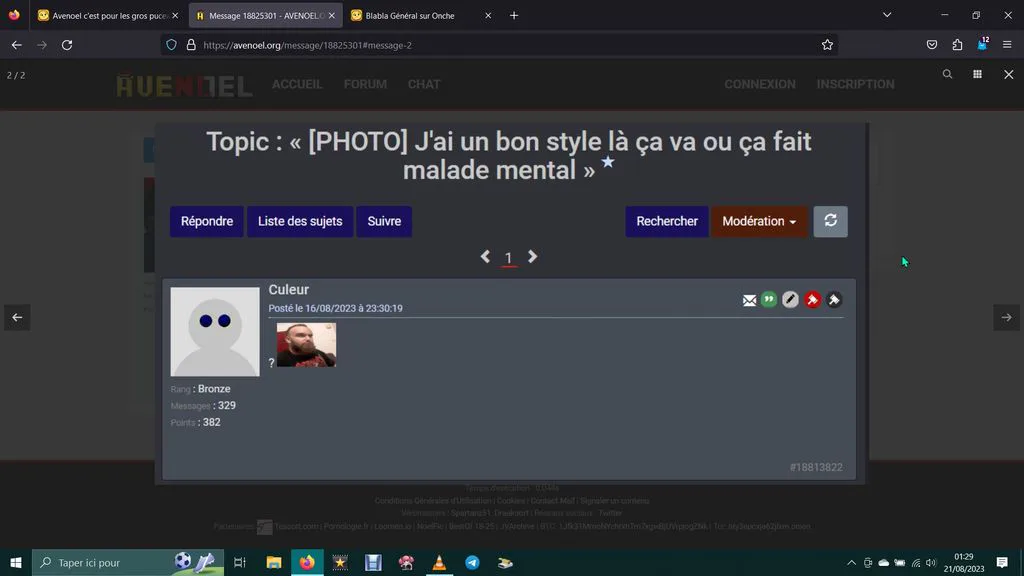Viewport: 1024px width, 576px height.
Task: Click the INSCRIPTION link
Action: click(856, 84)
